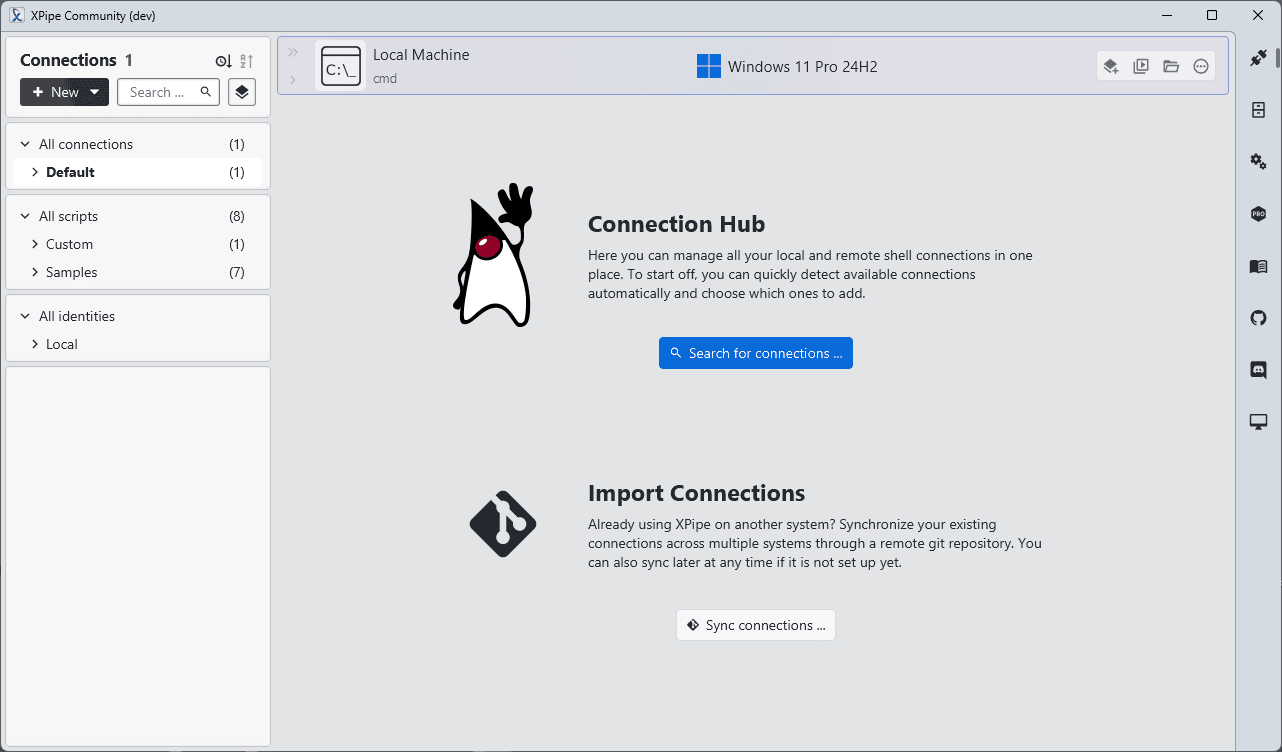Click the run scripts icon on Local Machine
Screen dimensions: 1282x752
pos(1141,67)
